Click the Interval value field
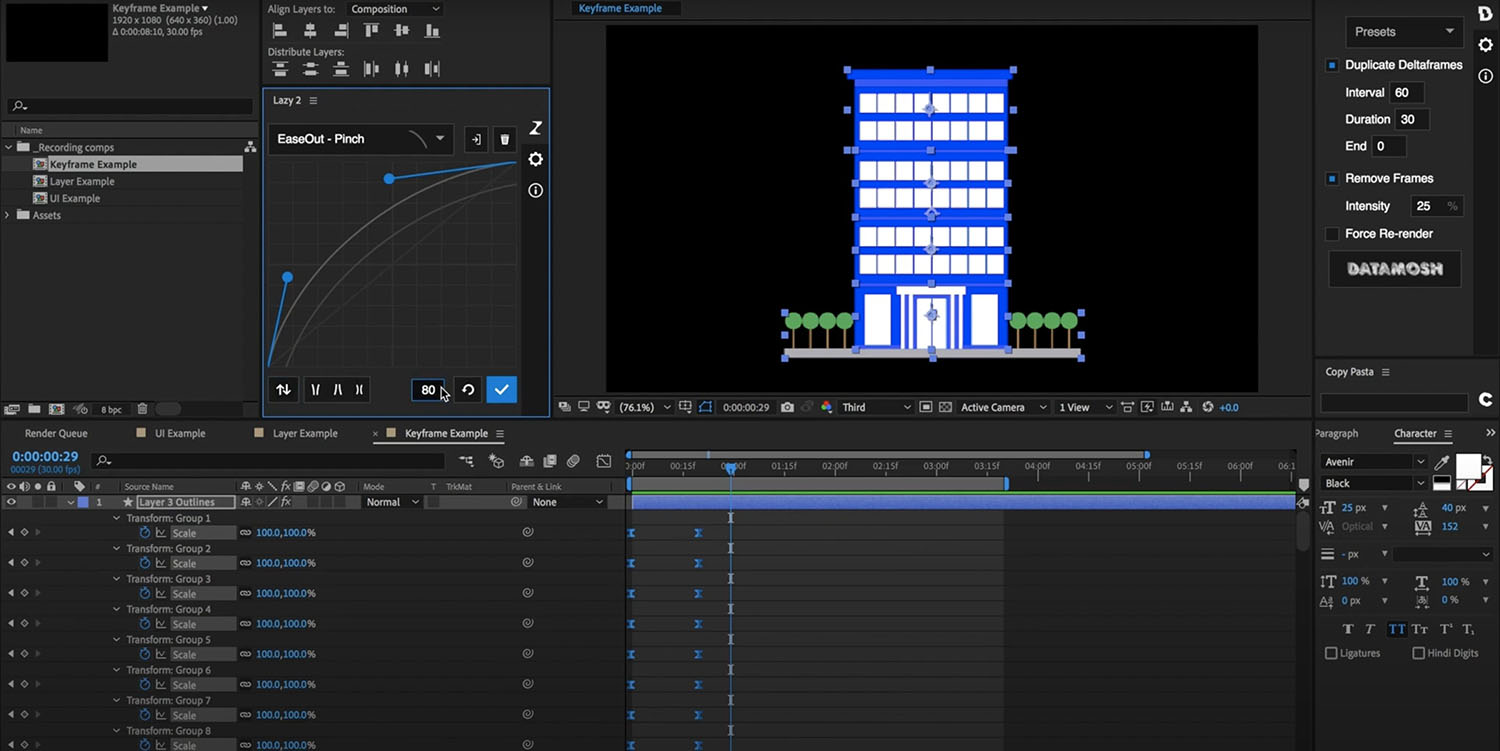The height and width of the screenshot is (751, 1500). 1406,93
